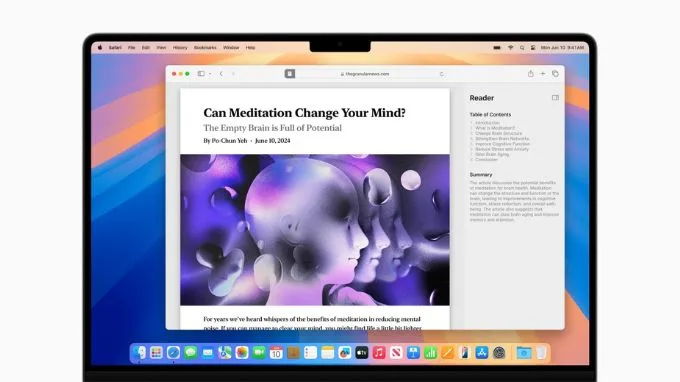
Task: Open Launchpad from the Dock
Action: pyautogui.click(x=156, y=353)
